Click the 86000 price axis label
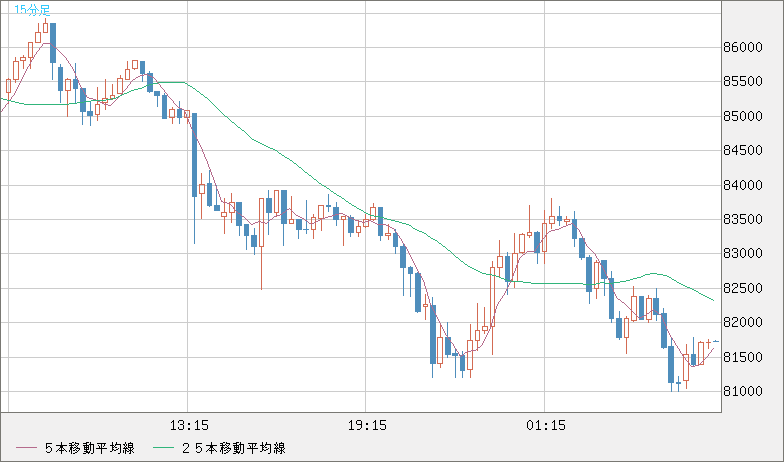 click(x=743, y=48)
